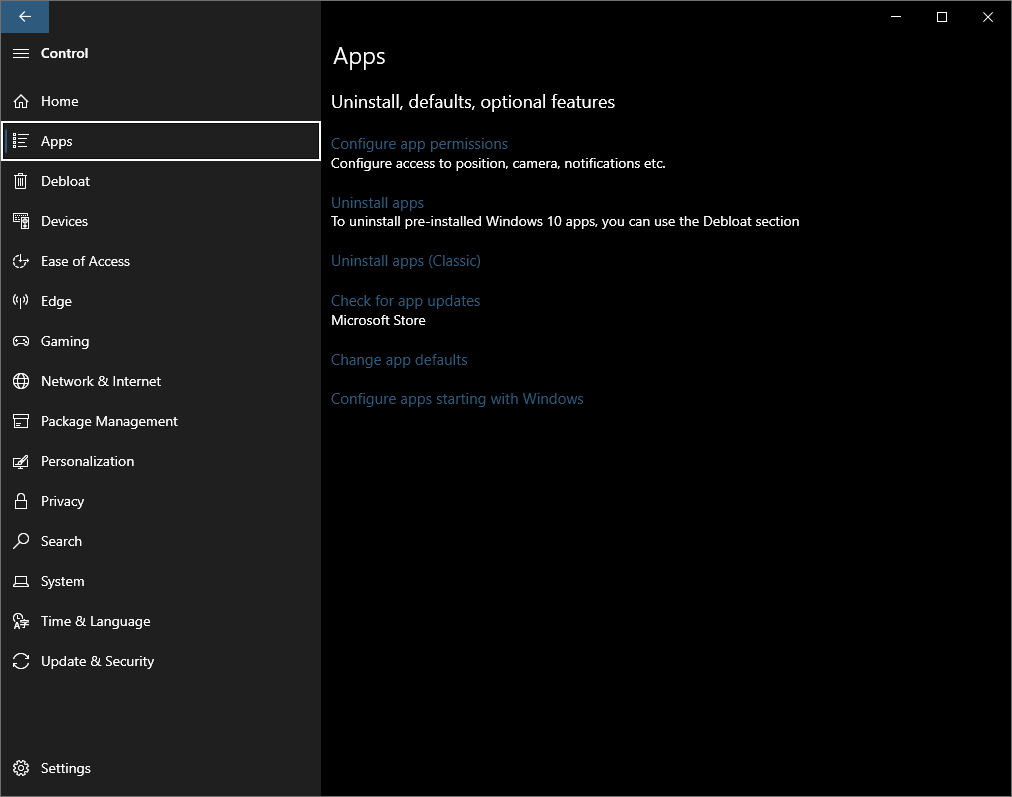Open Ease of Access settings
Viewport: 1012px width, 797px height.
click(x=161, y=261)
